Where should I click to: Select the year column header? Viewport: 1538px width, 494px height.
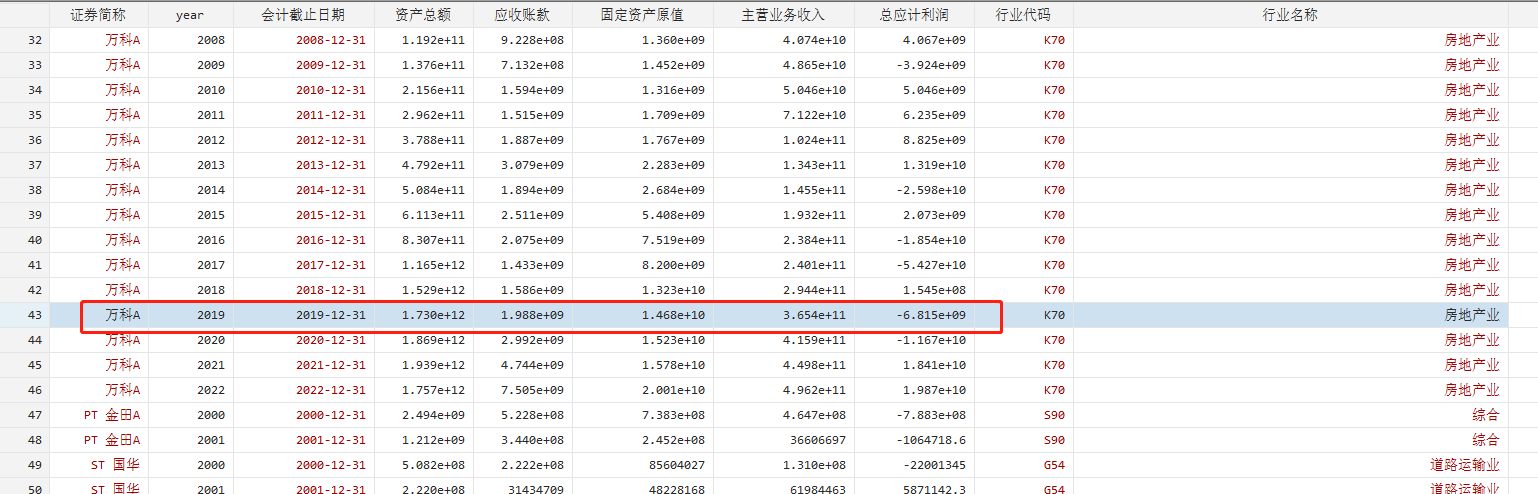click(x=190, y=15)
